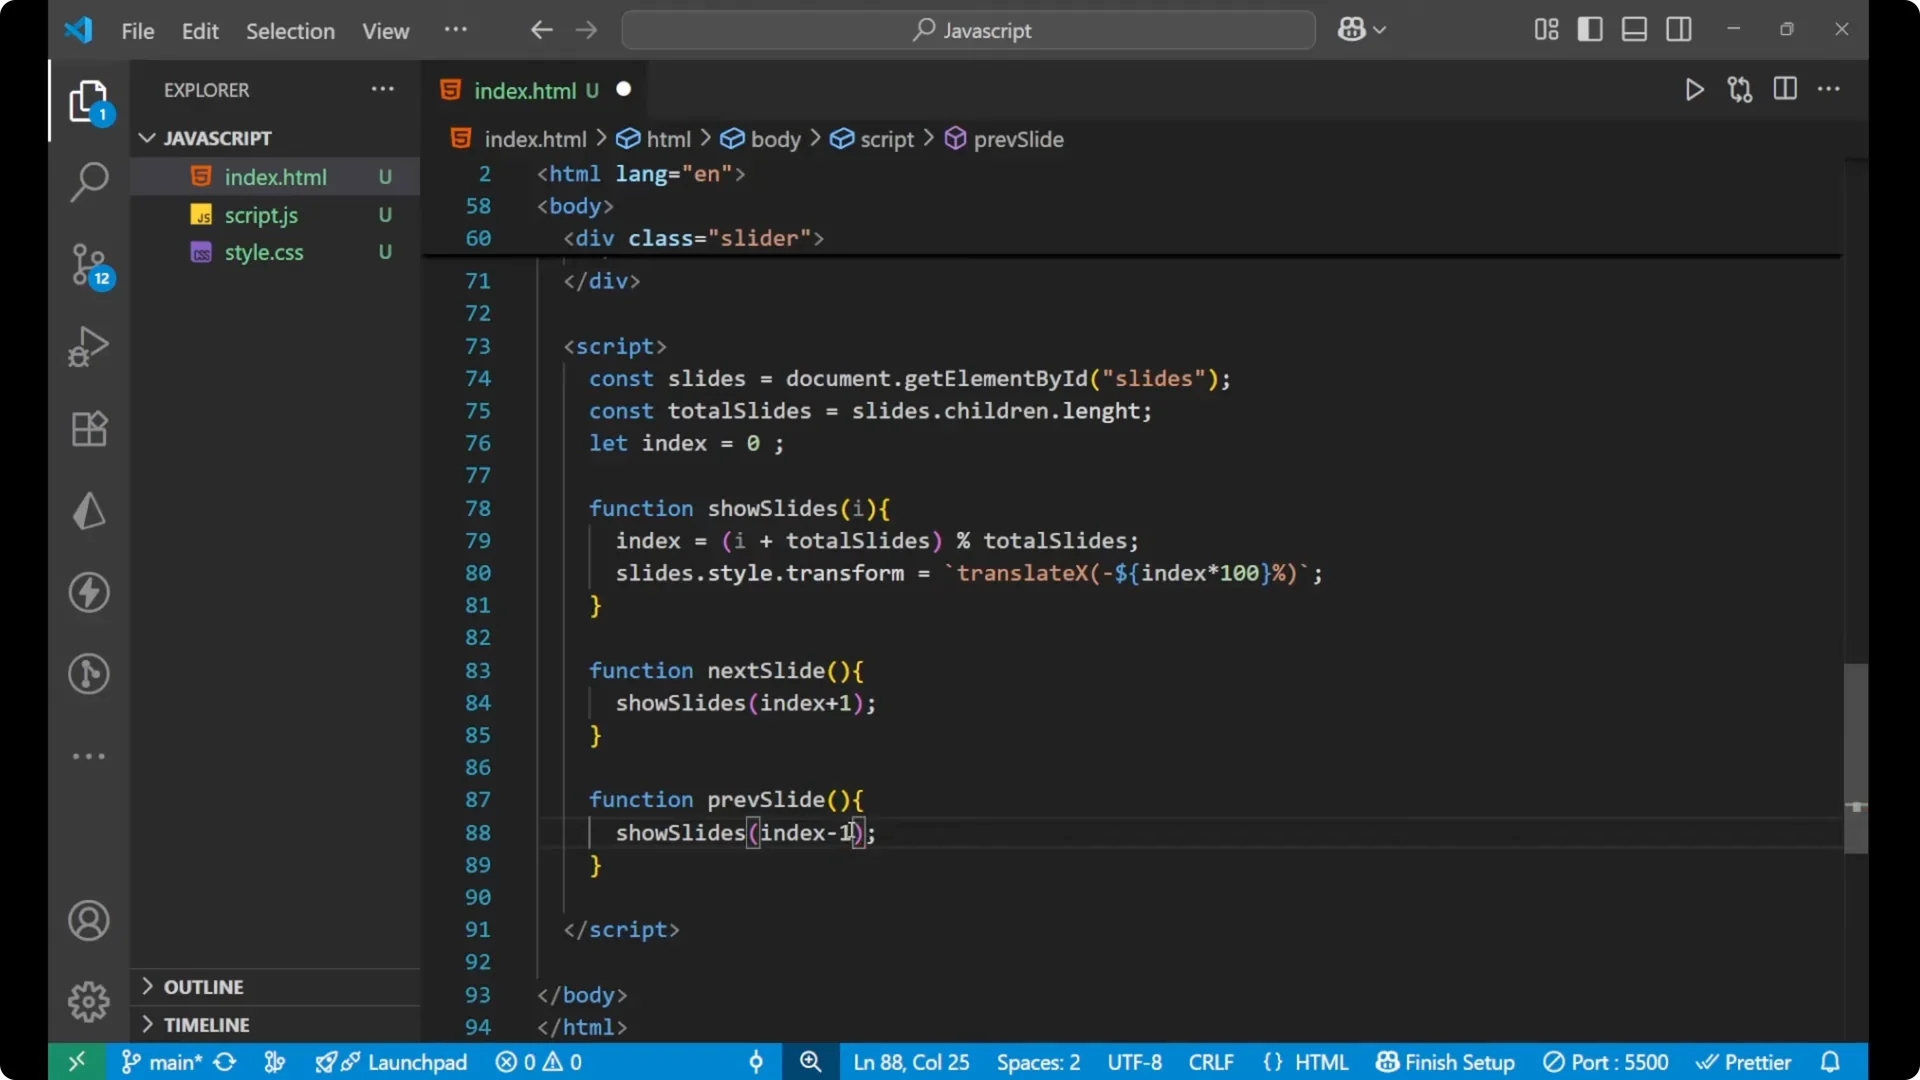This screenshot has height=1080, width=1920.
Task: Open the Search view
Action: (x=89, y=182)
